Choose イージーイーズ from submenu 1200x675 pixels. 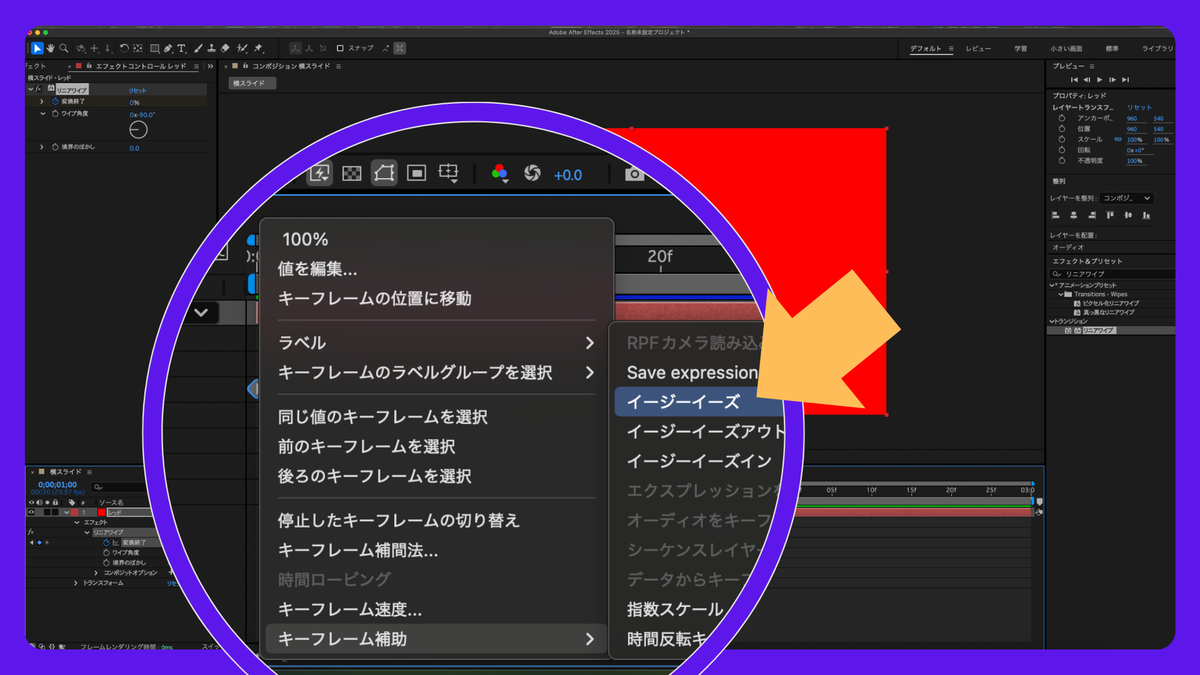point(684,402)
